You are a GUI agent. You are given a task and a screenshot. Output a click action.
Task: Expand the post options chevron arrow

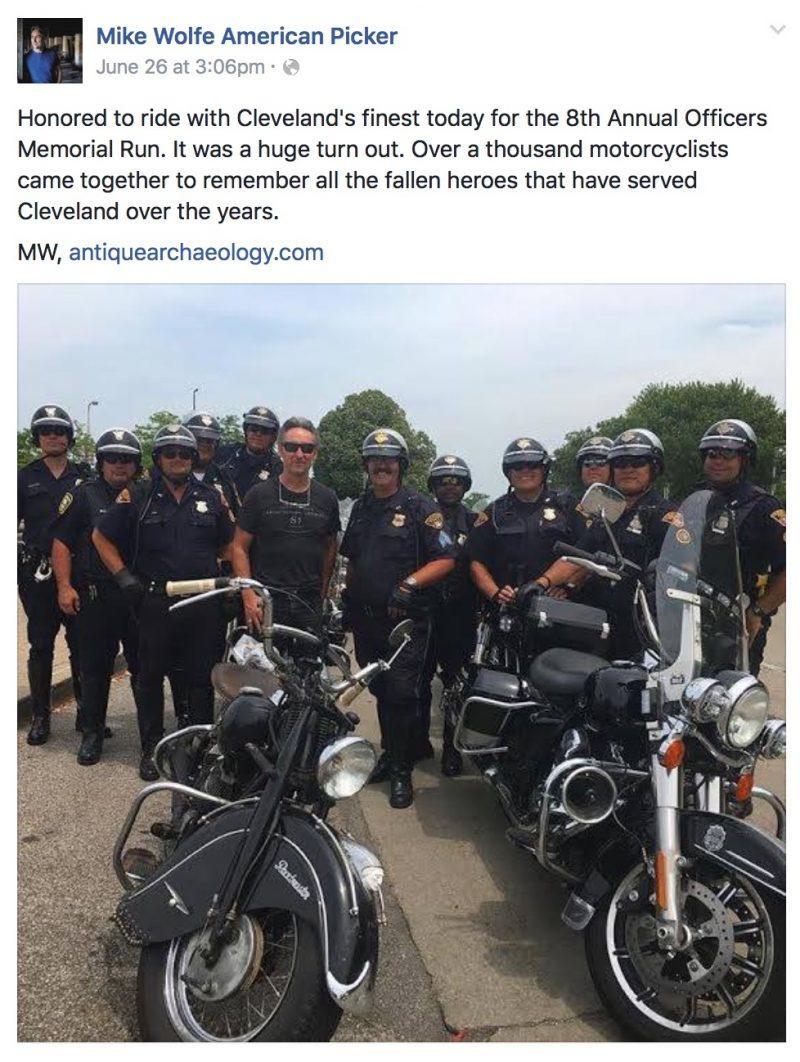click(778, 30)
